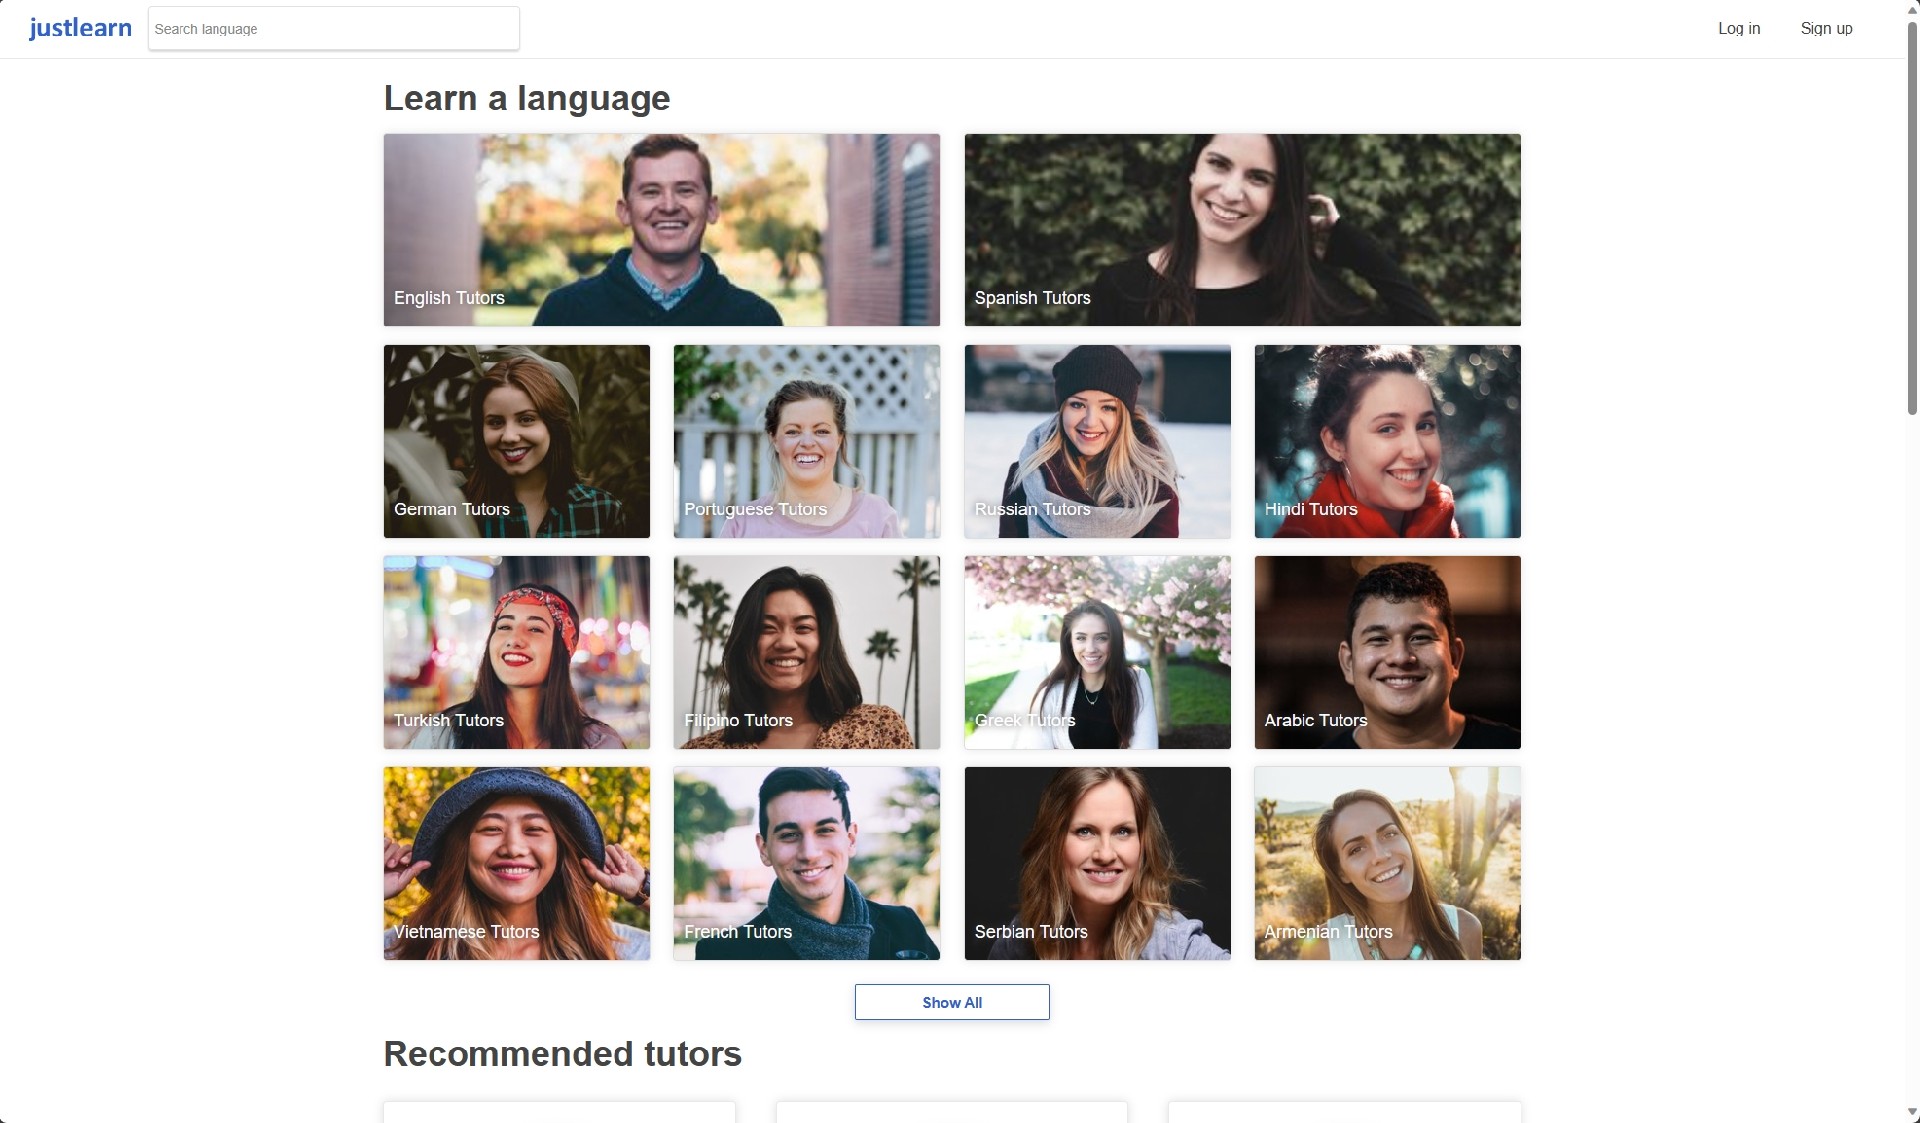The image size is (1920, 1123).
Task: Open the Portuguese Tutors tile
Action: (806, 441)
